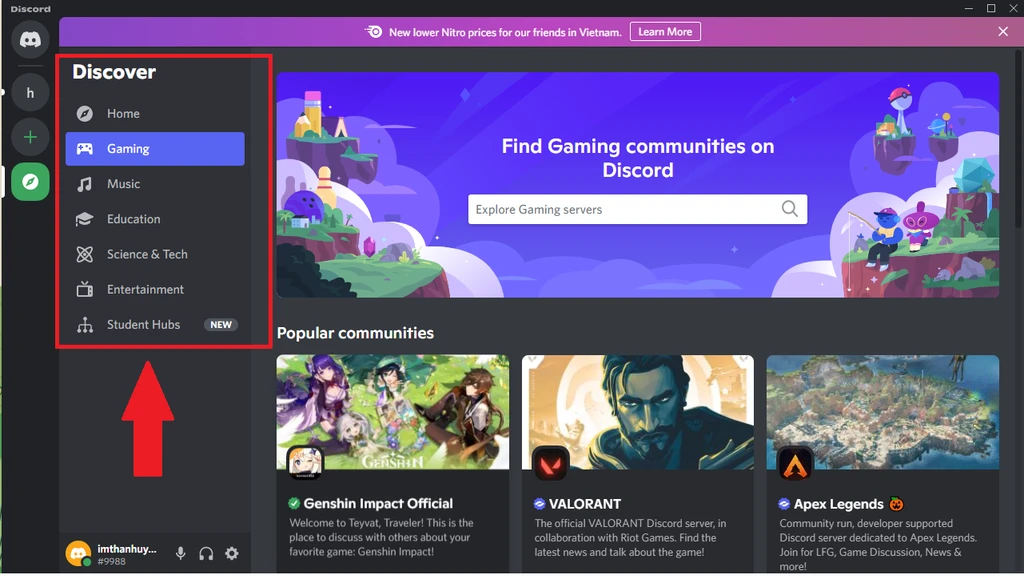Click VALORANT banner image

point(637,412)
